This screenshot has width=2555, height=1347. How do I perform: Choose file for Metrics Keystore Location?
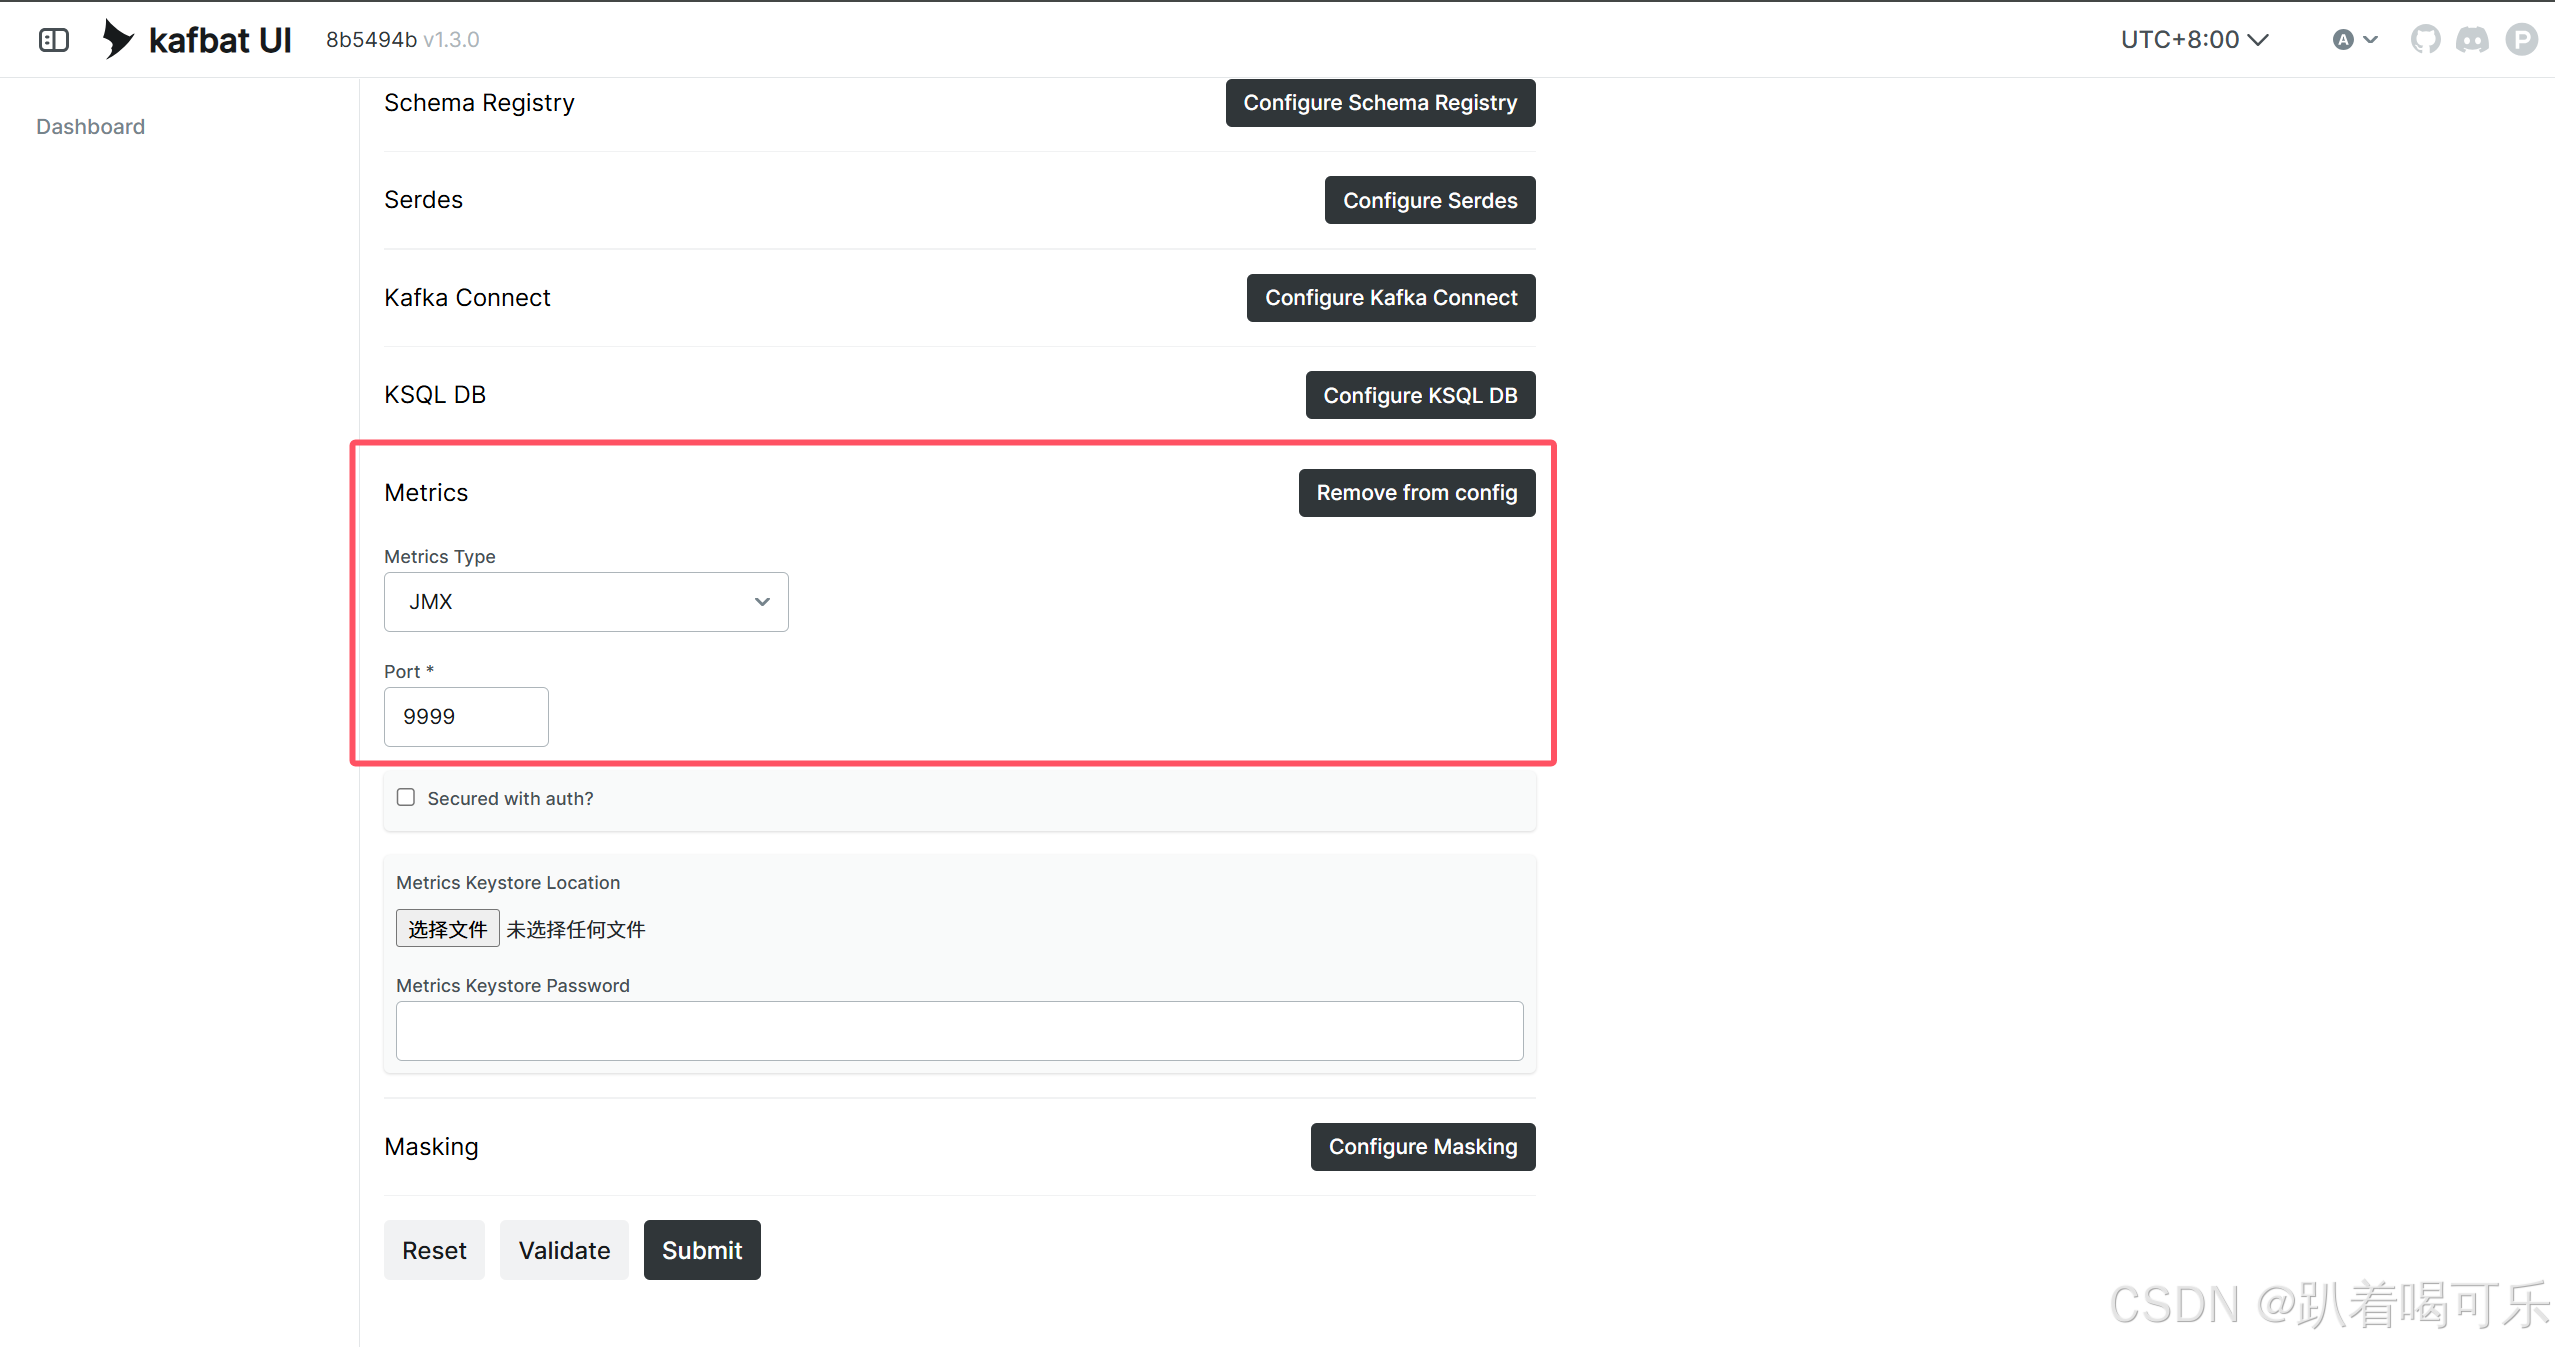coord(447,929)
